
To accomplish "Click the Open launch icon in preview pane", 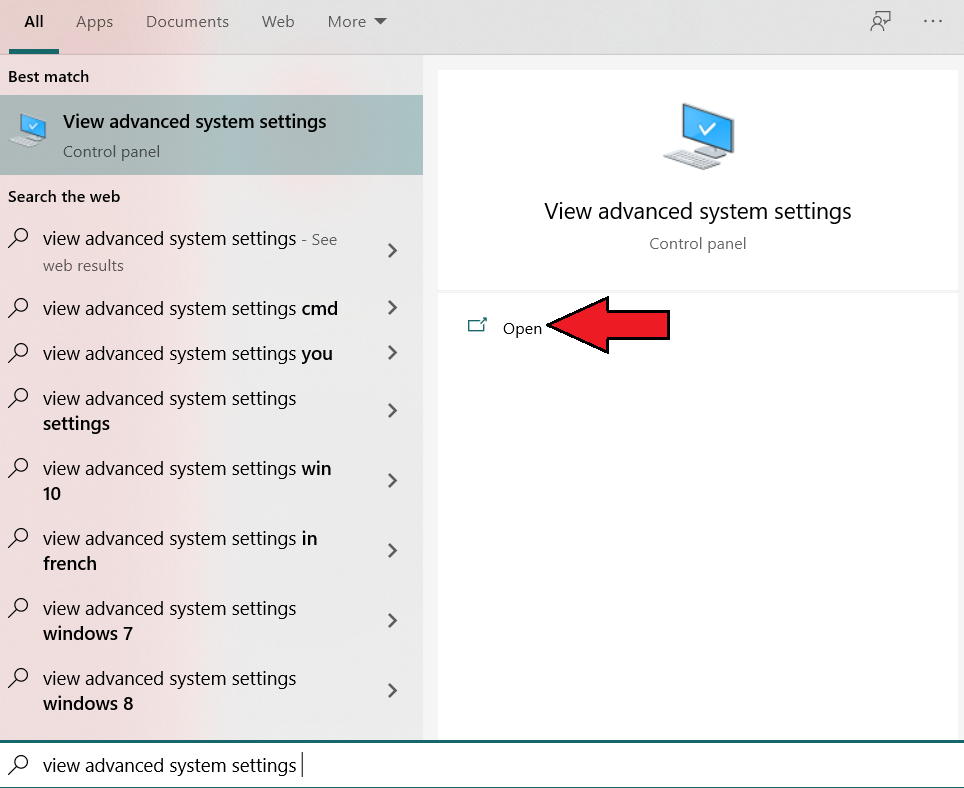I will point(477,325).
